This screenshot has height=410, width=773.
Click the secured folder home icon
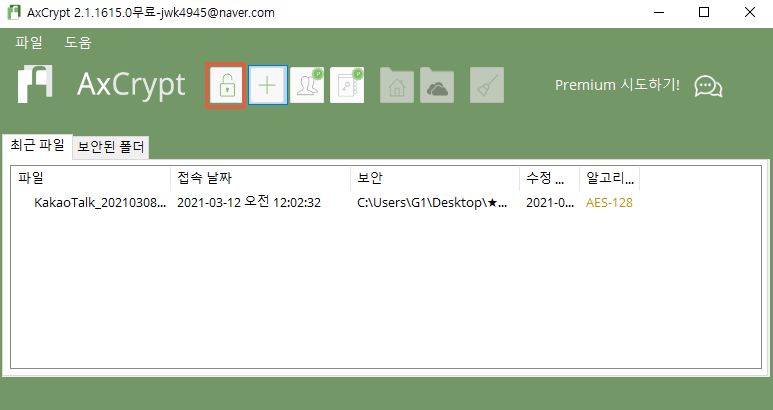pos(397,85)
